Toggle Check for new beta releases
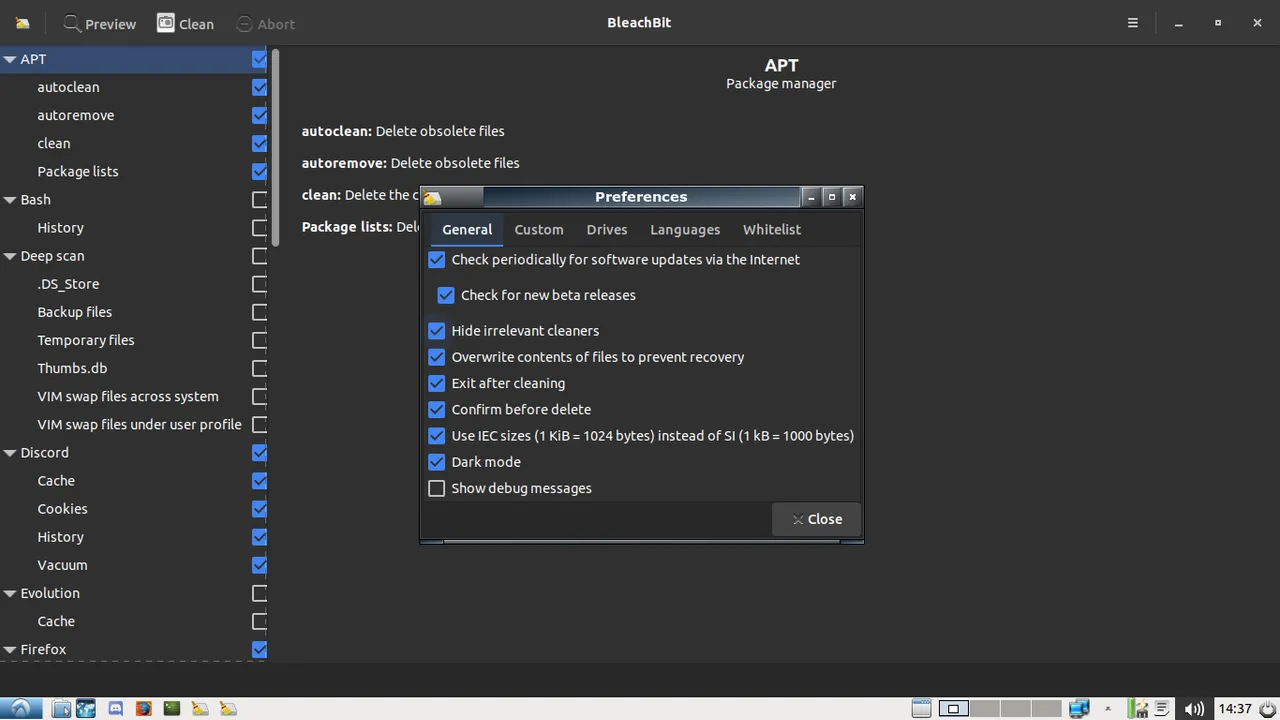The height and width of the screenshot is (720, 1280). [x=446, y=295]
